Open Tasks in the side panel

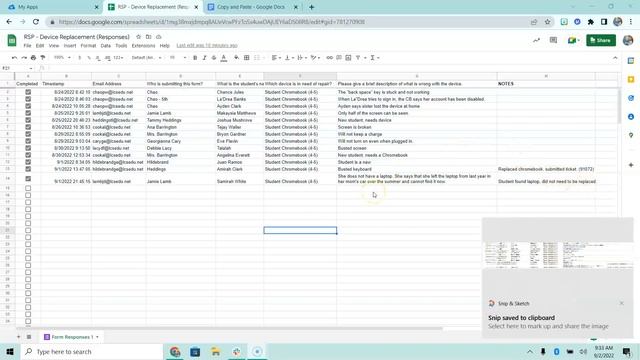click(631, 98)
